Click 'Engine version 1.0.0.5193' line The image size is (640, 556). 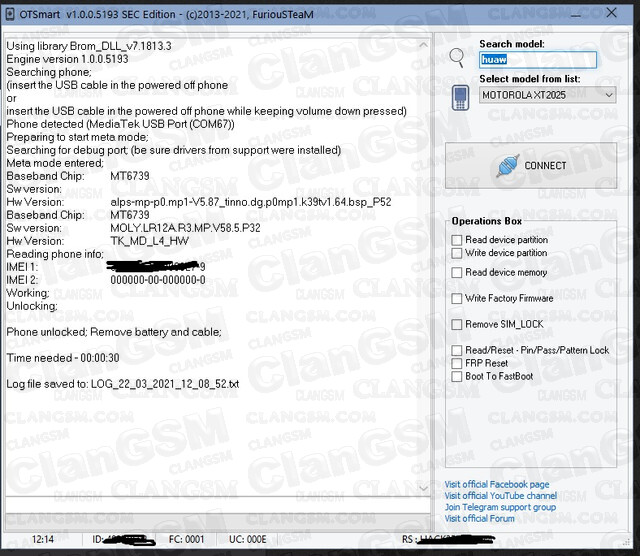click(x=67, y=59)
